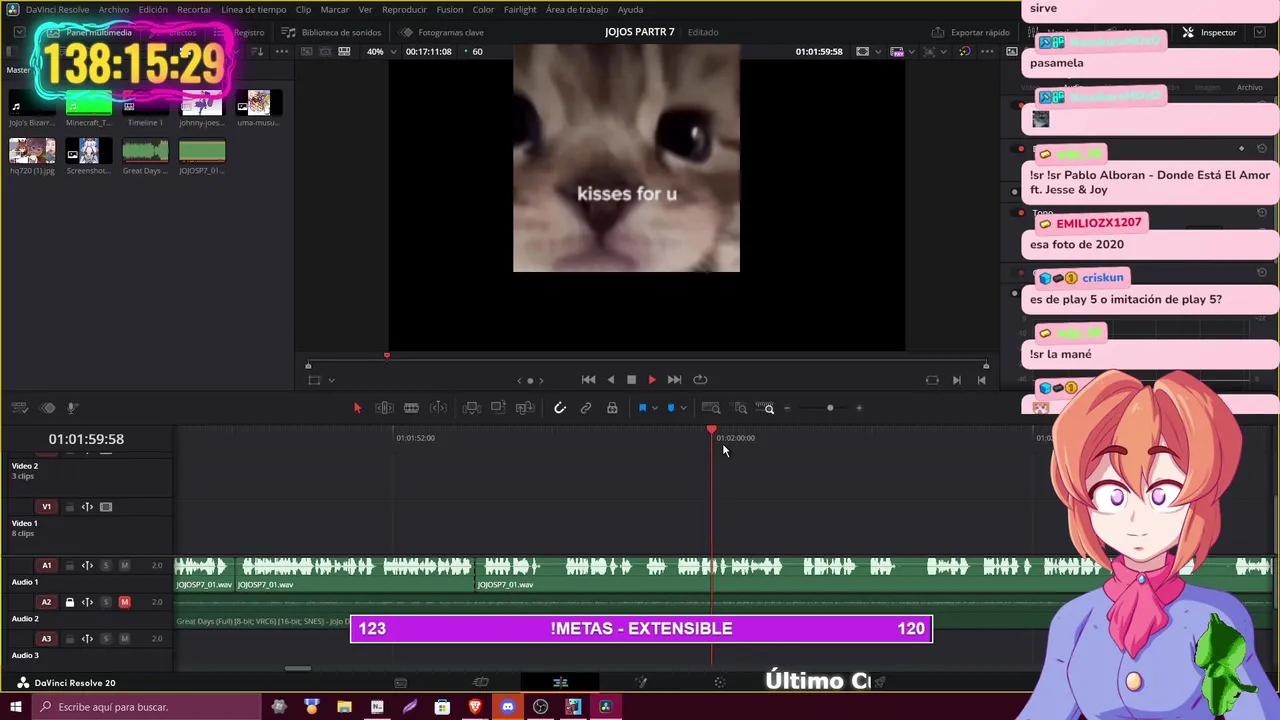Add a blue flag to the clip
Screen dimensions: 1280x720
642,408
